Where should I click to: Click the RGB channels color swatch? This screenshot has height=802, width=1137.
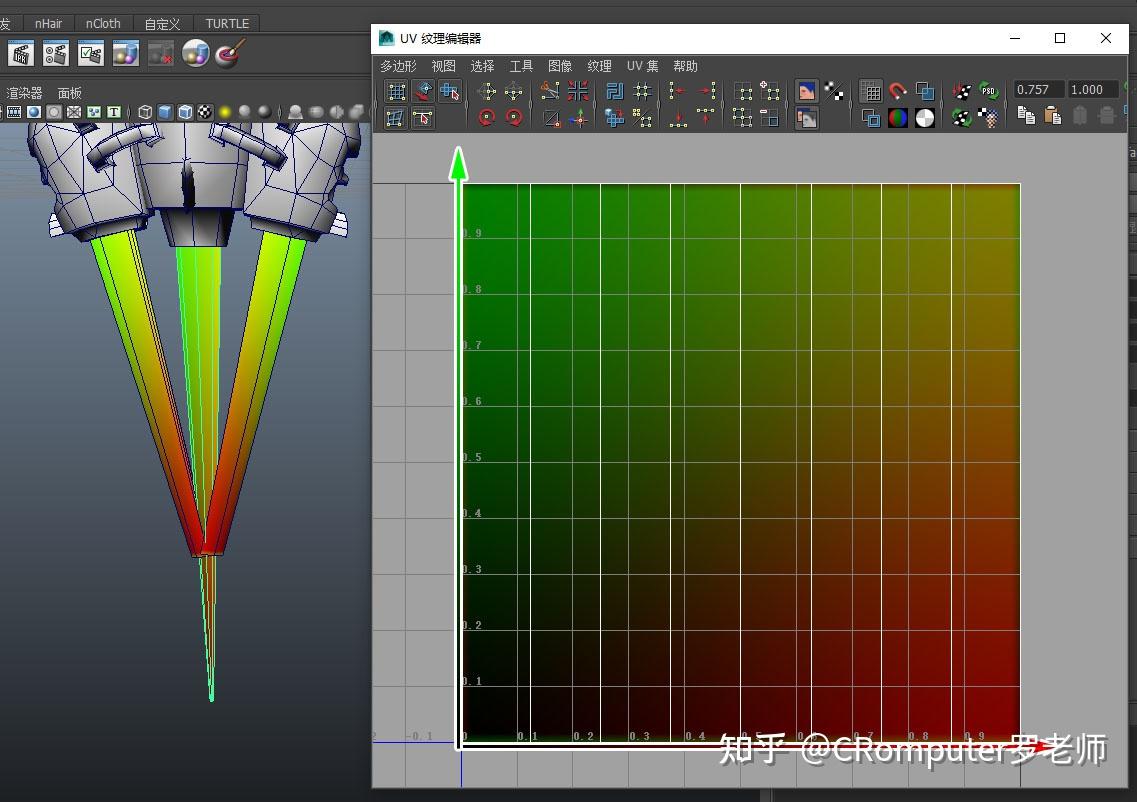tap(898, 116)
